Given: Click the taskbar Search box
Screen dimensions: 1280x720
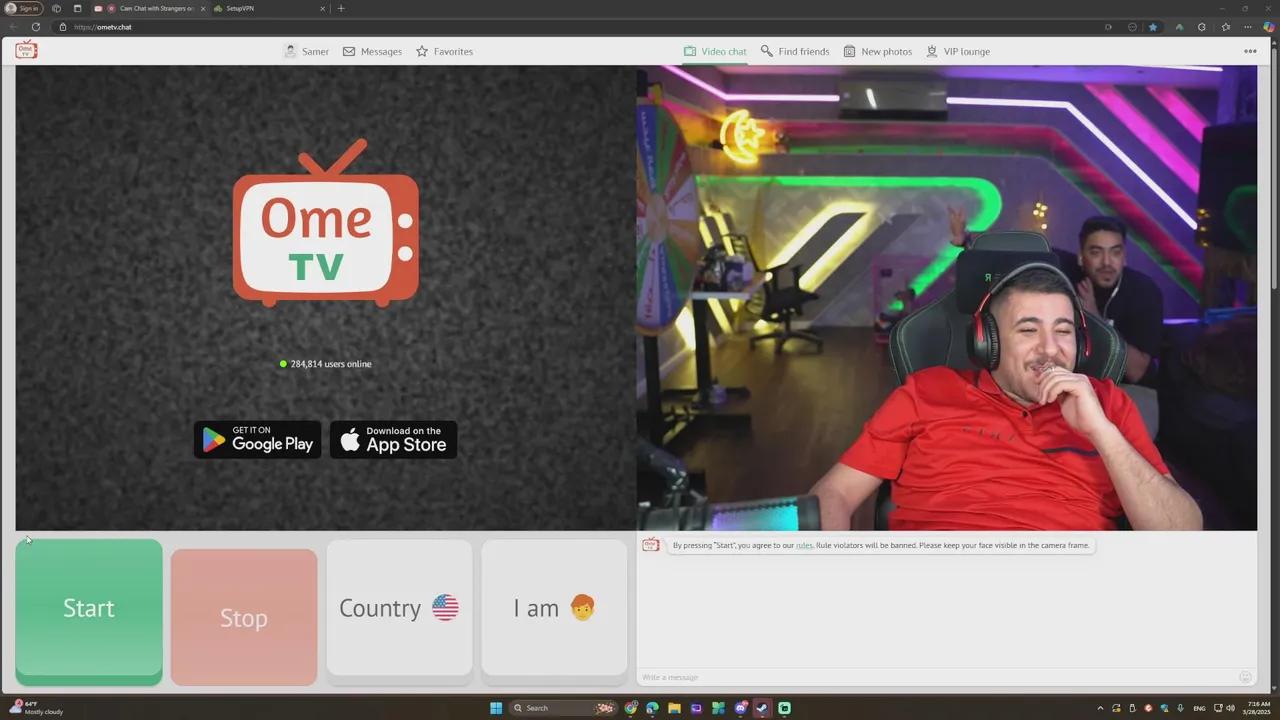Looking at the screenshot, I should [564, 708].
